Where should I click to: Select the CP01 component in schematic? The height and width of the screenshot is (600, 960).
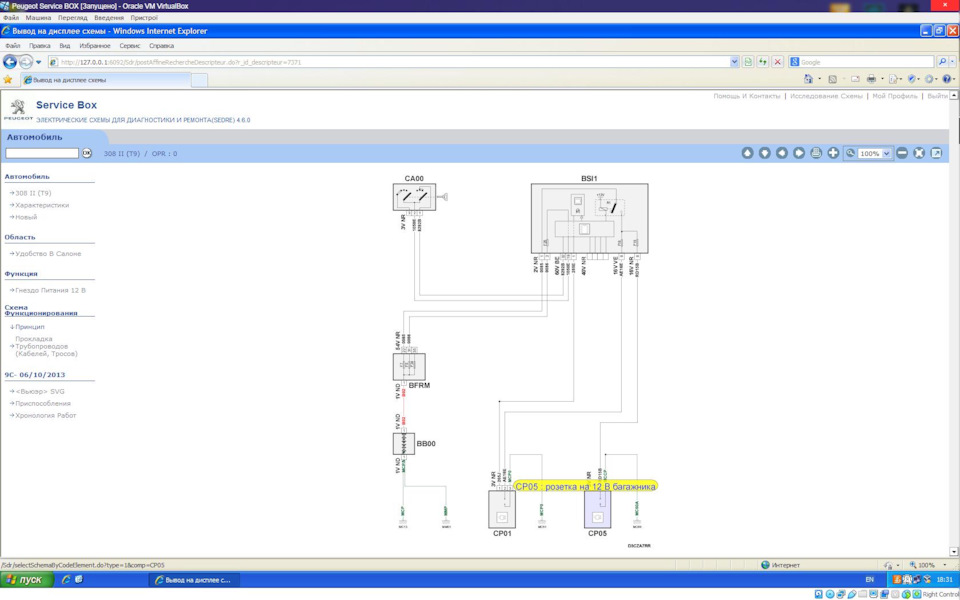pyautogui.click(x=501, y=509)
